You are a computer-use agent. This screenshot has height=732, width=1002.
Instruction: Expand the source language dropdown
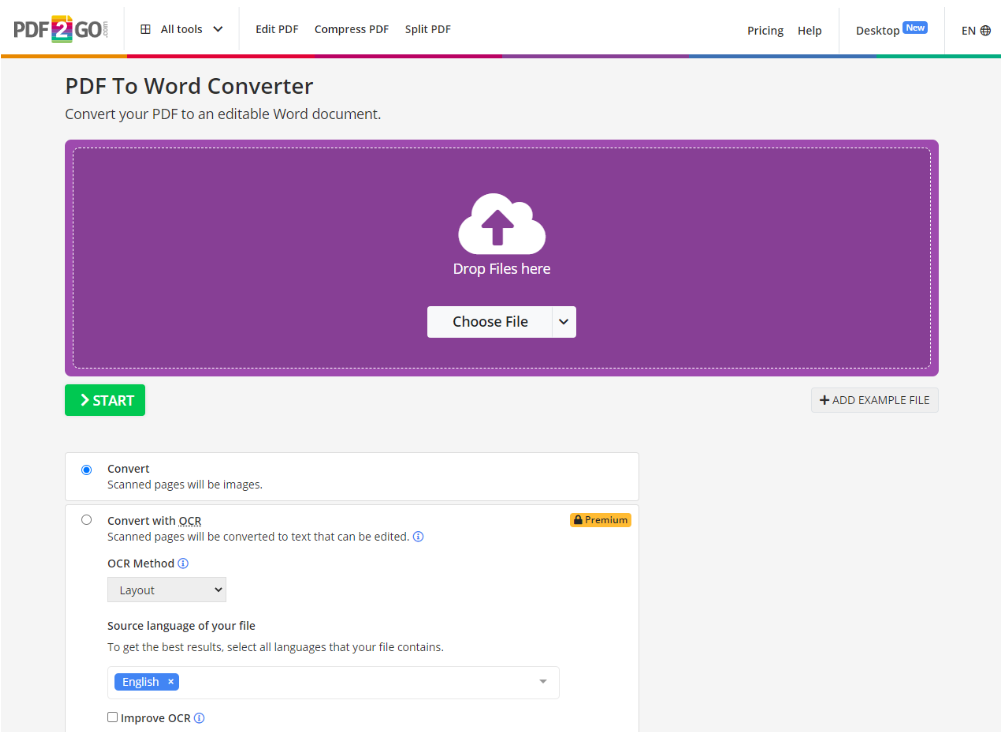tap(543, 681)
